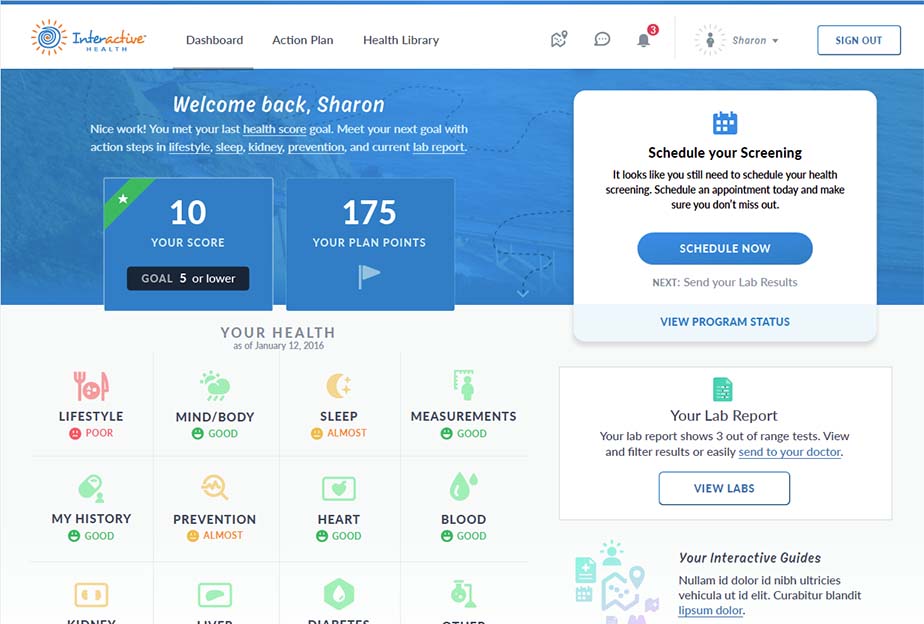Click the View Labs button

724,489
